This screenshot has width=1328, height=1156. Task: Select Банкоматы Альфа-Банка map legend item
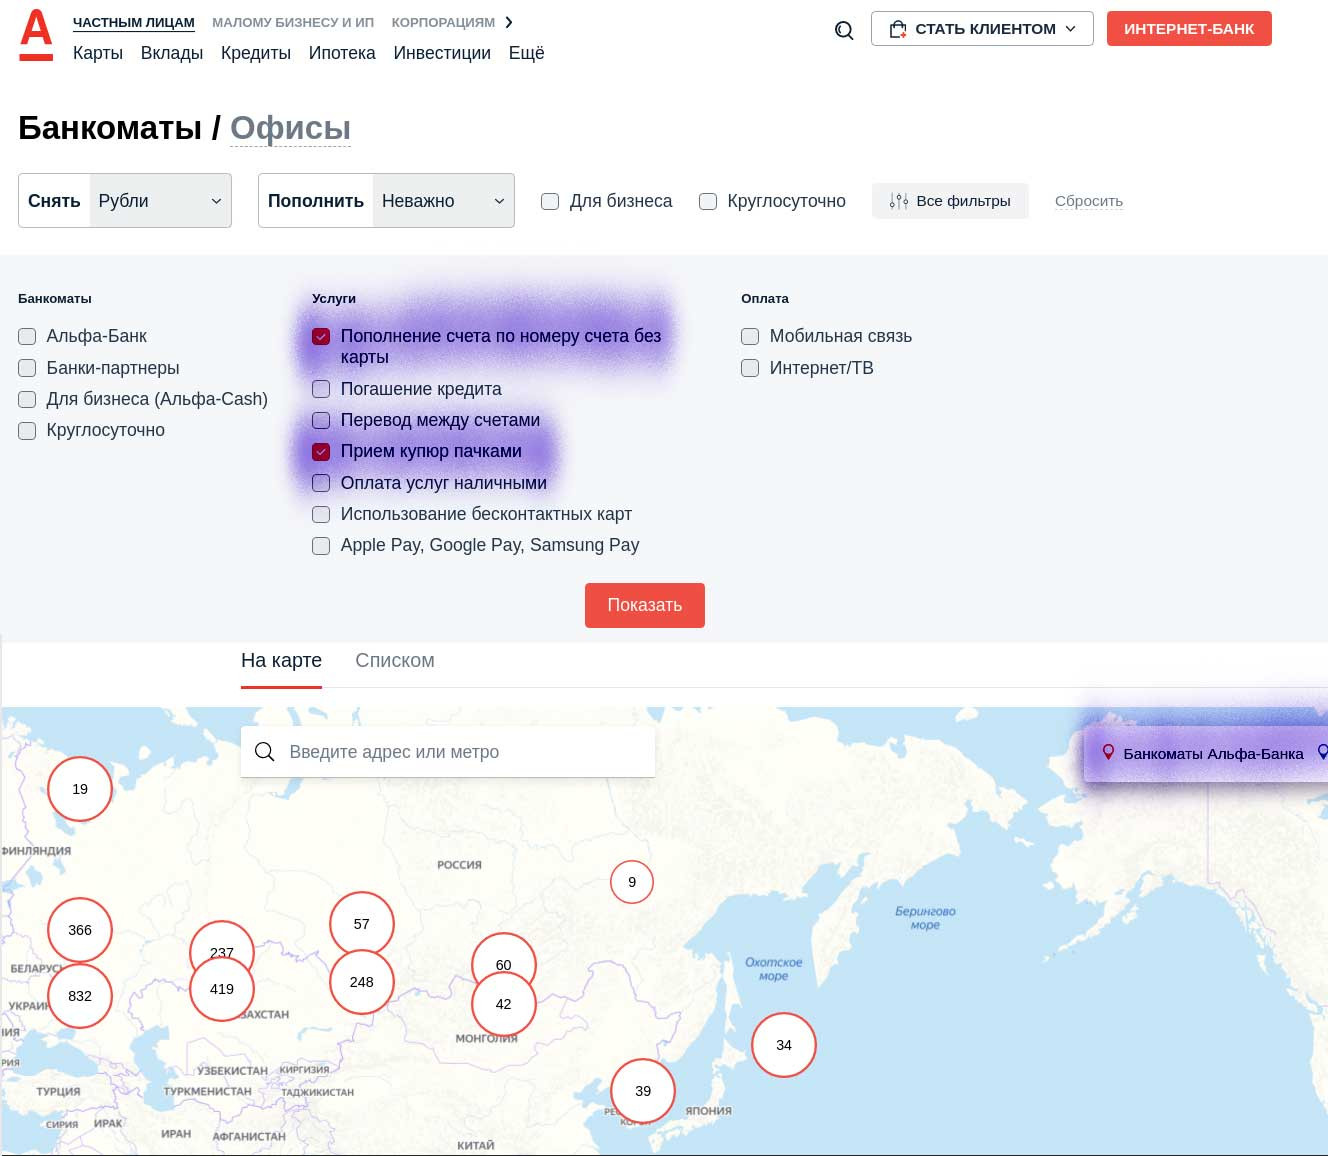1203,753
